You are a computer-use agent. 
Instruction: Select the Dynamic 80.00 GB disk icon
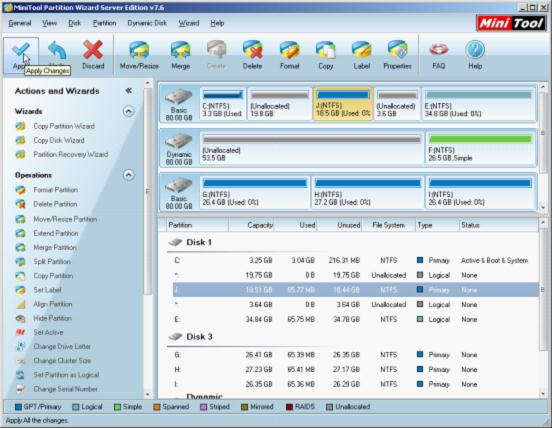click(179, 141)
